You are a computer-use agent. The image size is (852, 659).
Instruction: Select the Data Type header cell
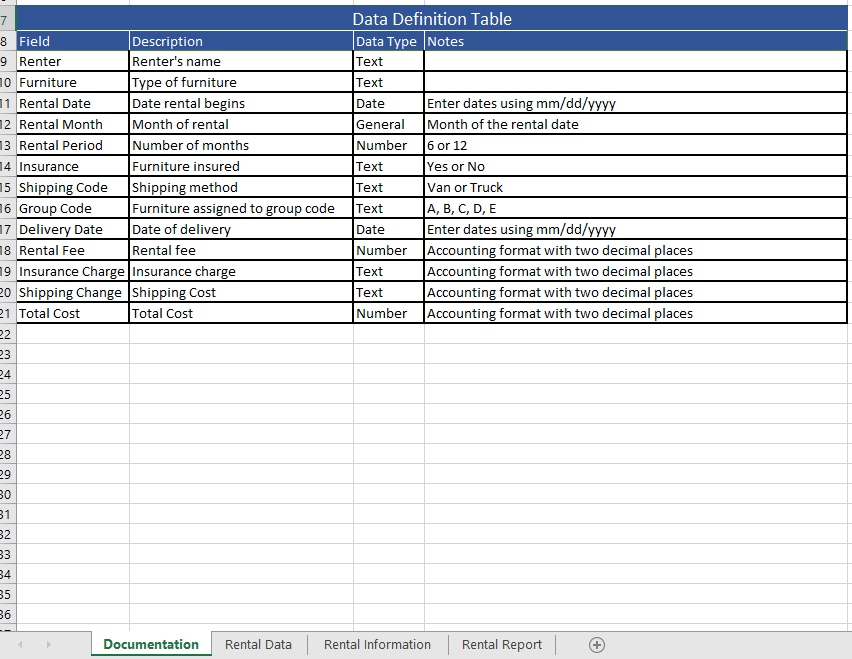tap(387, 41)
